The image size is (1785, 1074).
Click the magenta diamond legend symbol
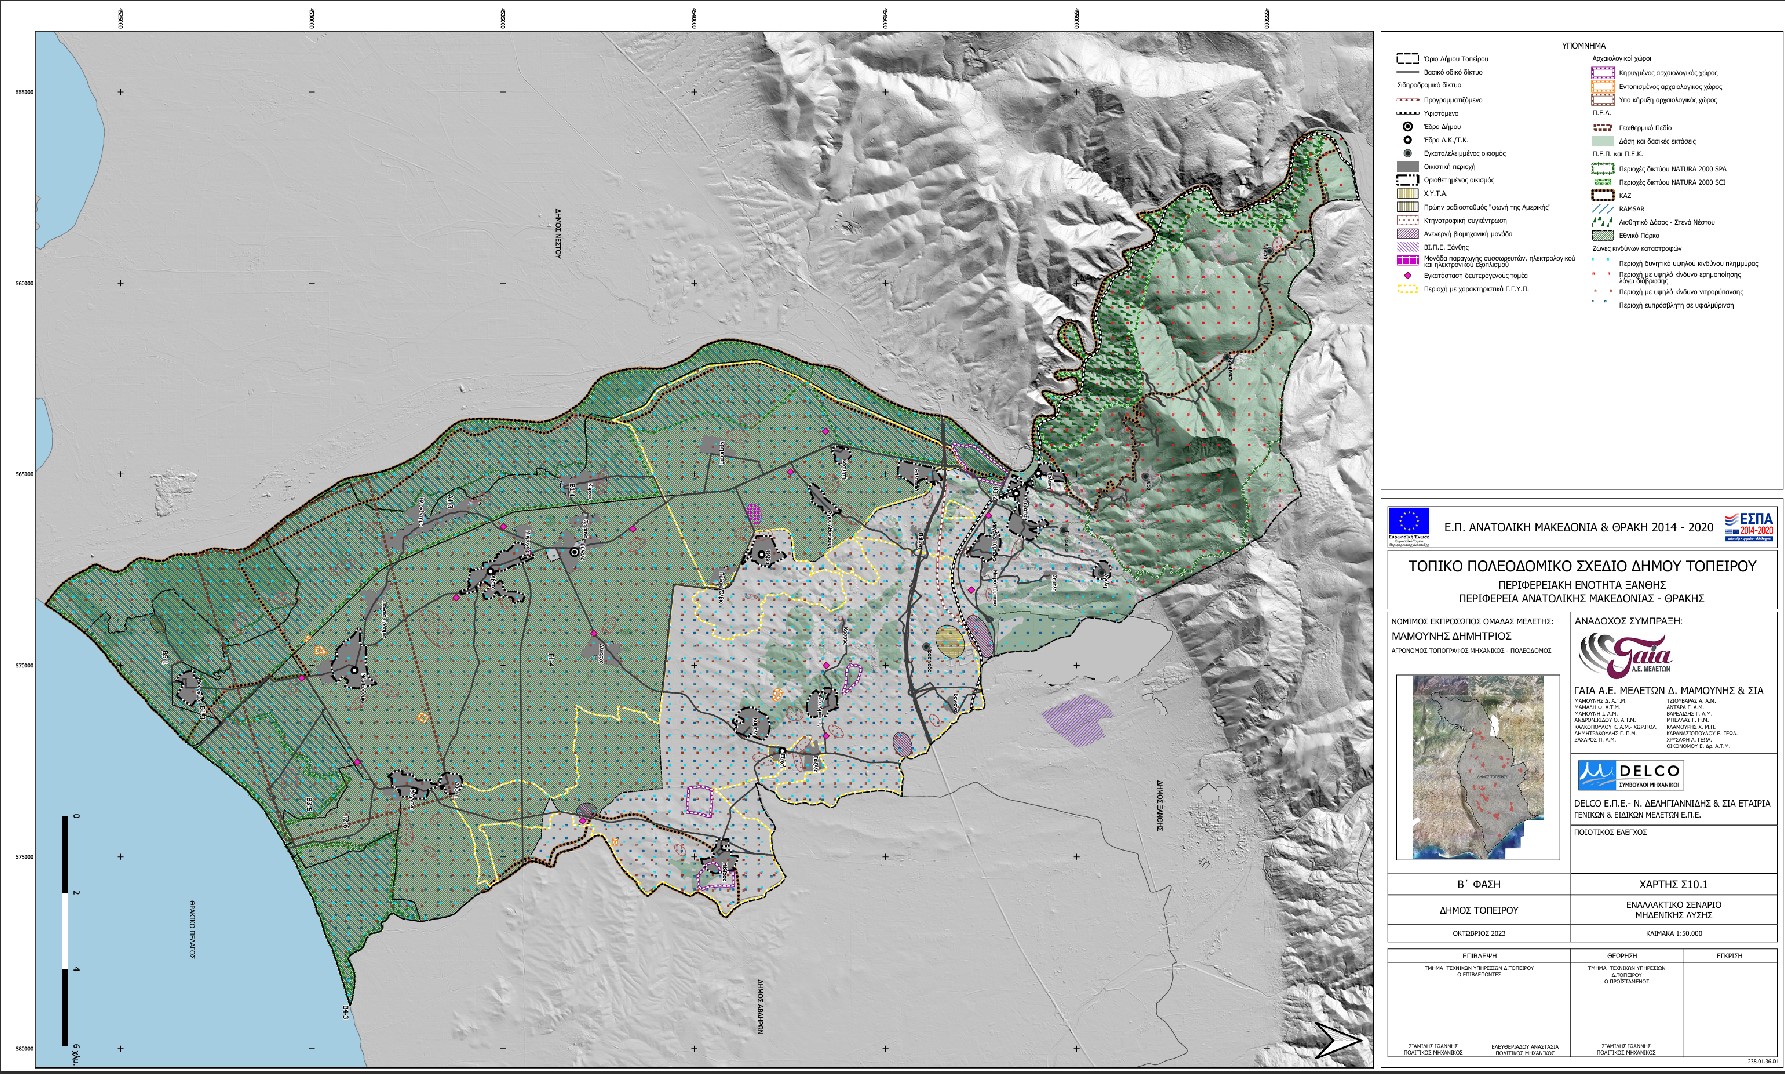pos(1408,275)
